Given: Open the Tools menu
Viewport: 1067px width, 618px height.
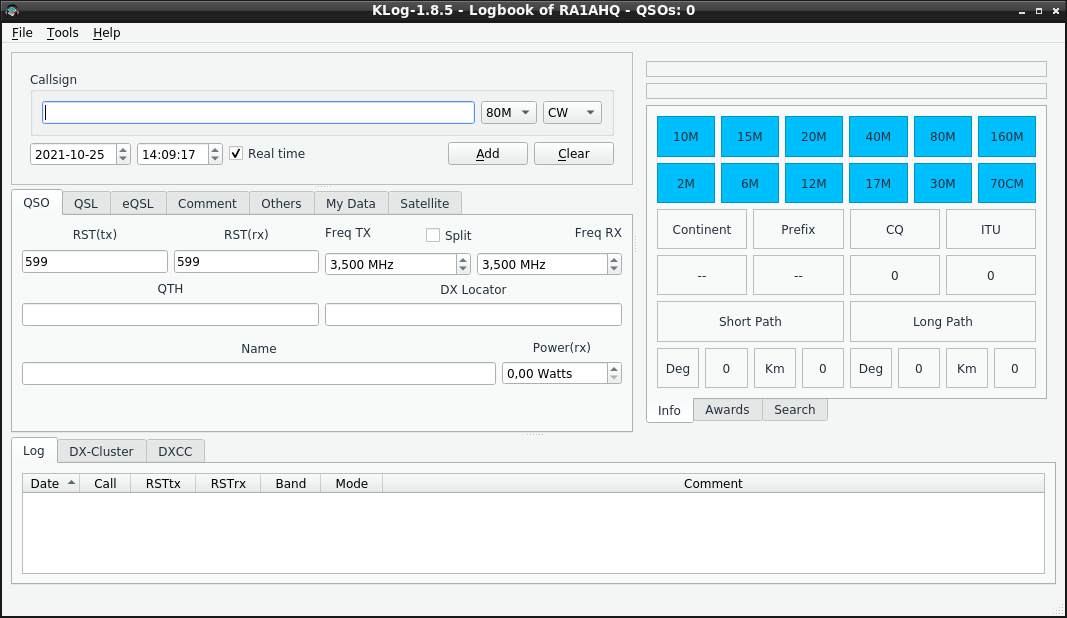Looking at the screenshot, I should [x=63, y=33].
